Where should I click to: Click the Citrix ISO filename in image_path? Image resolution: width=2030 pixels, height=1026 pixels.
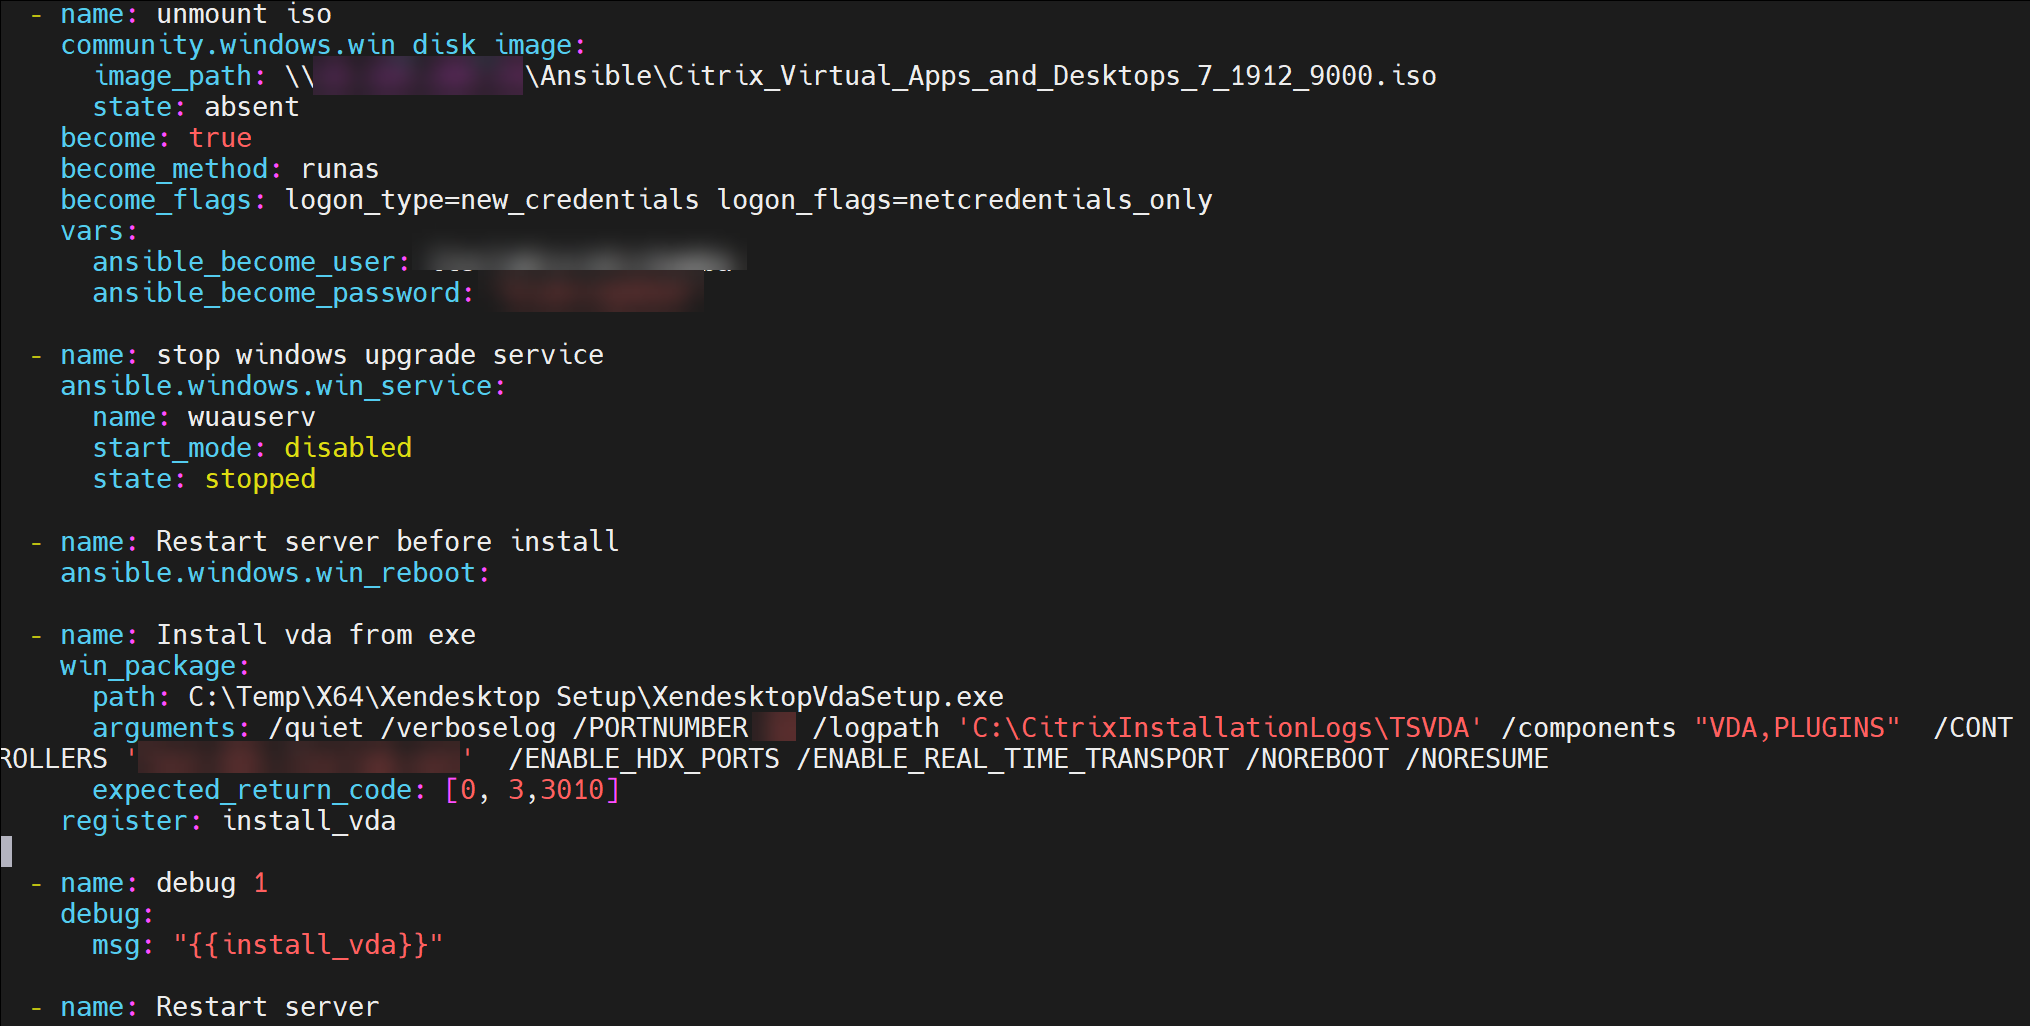point(1052,76)
